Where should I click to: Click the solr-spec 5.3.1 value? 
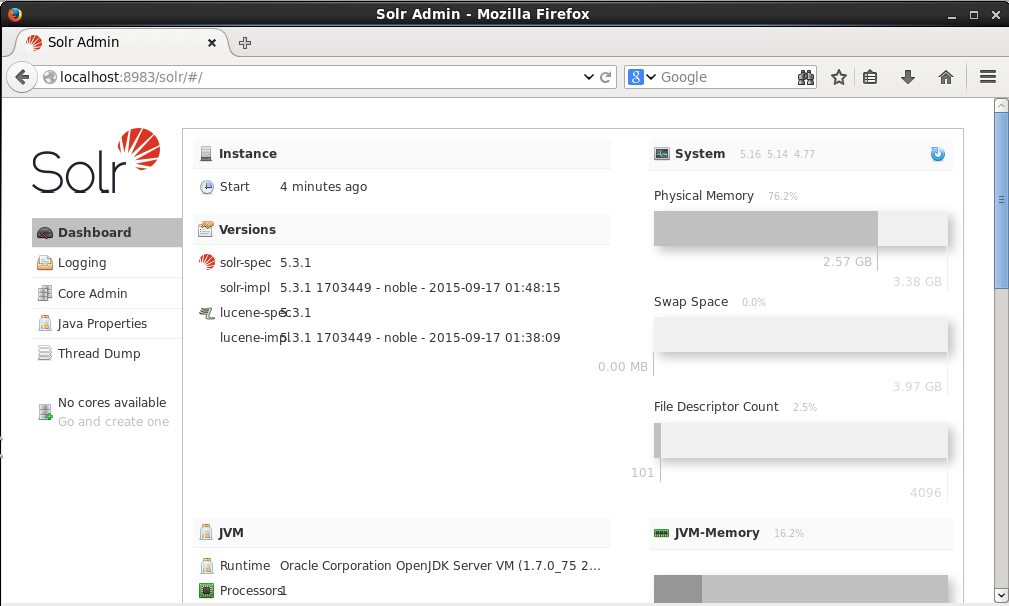[x=295, y=262]
